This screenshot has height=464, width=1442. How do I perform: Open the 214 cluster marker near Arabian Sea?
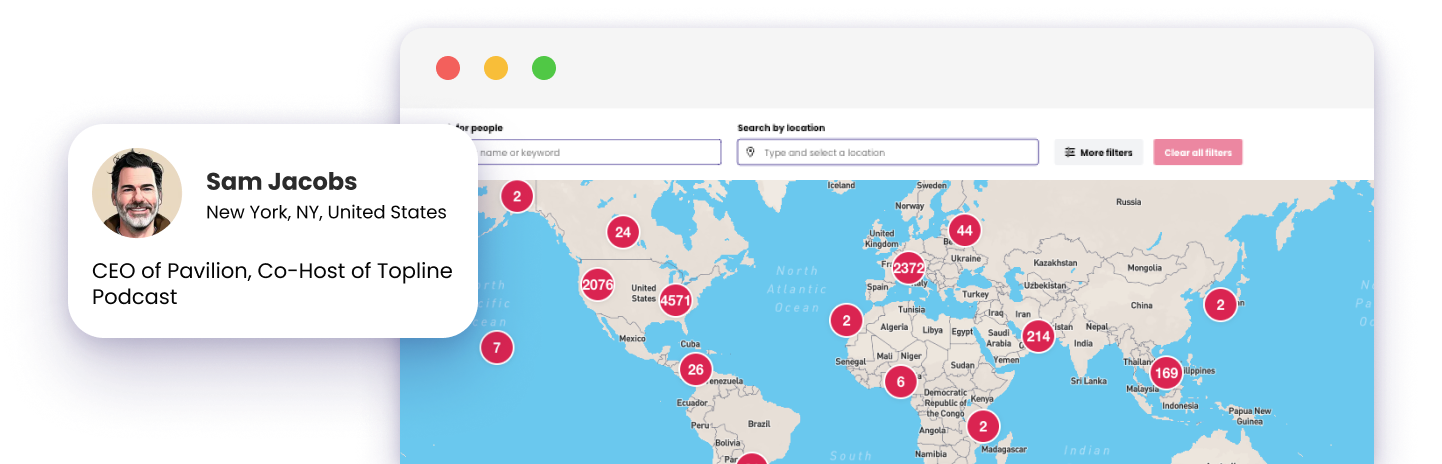tap(1038, 337)
